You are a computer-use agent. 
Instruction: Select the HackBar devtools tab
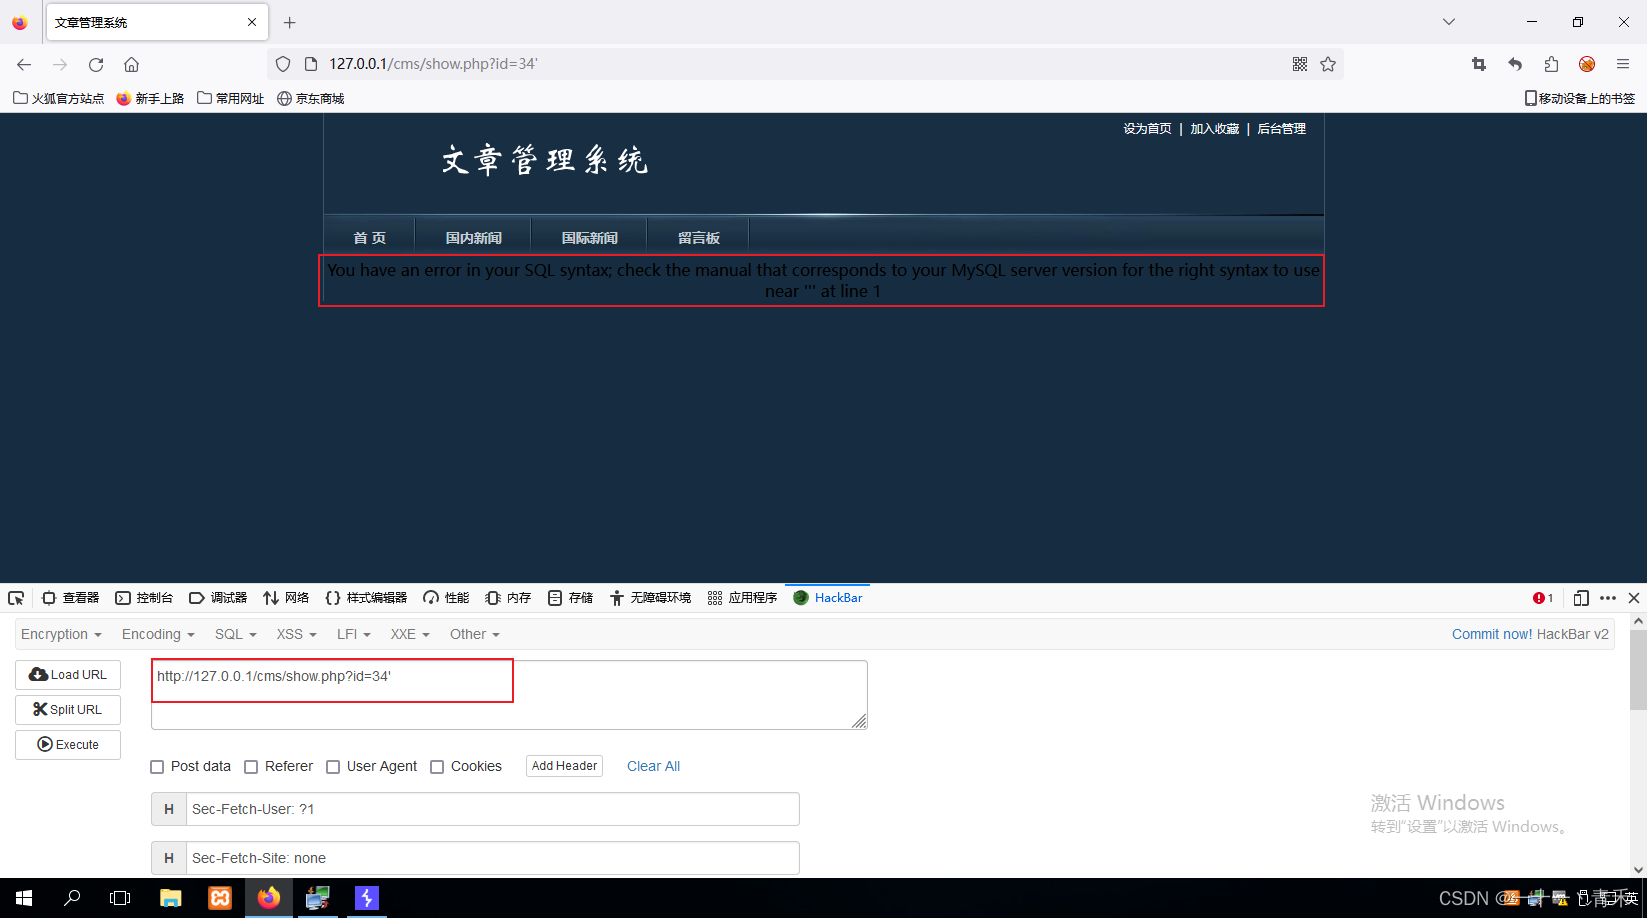pyautogui.click(x=828, y=598)
